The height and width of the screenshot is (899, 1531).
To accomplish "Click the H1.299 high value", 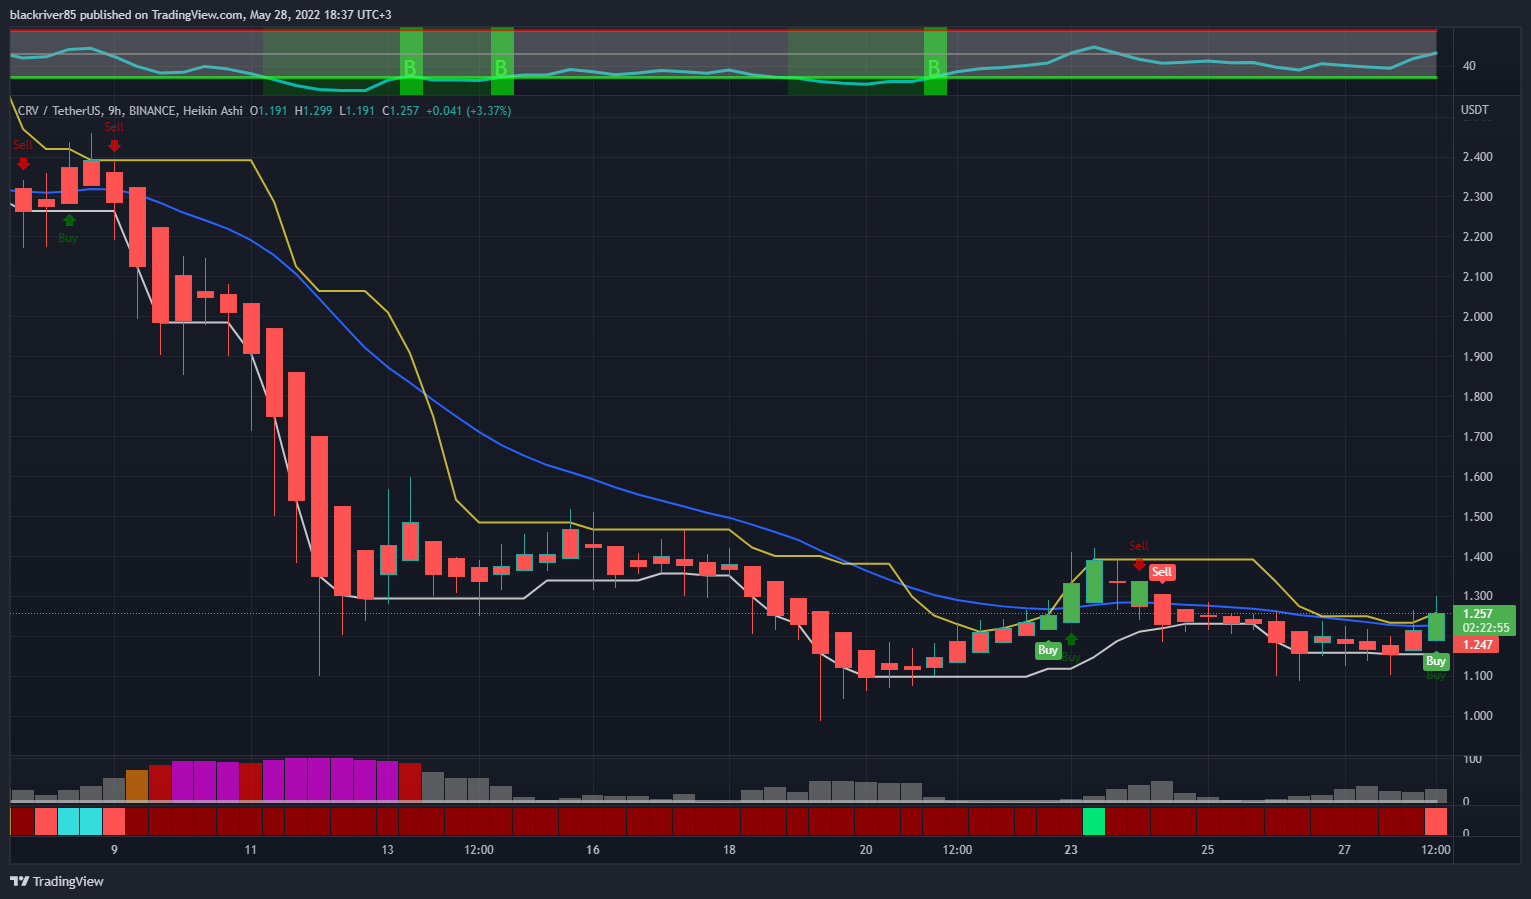I will [313, 111].
